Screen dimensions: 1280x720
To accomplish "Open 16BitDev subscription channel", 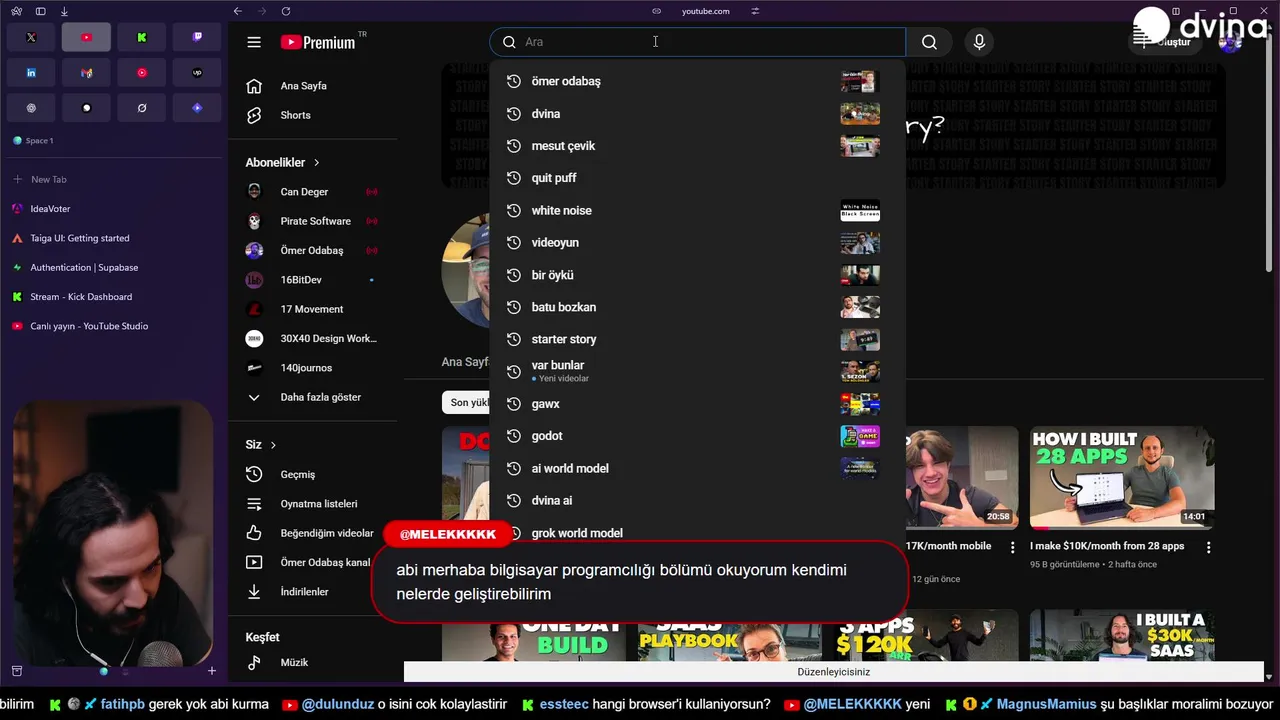I will (x=313, y=280).
